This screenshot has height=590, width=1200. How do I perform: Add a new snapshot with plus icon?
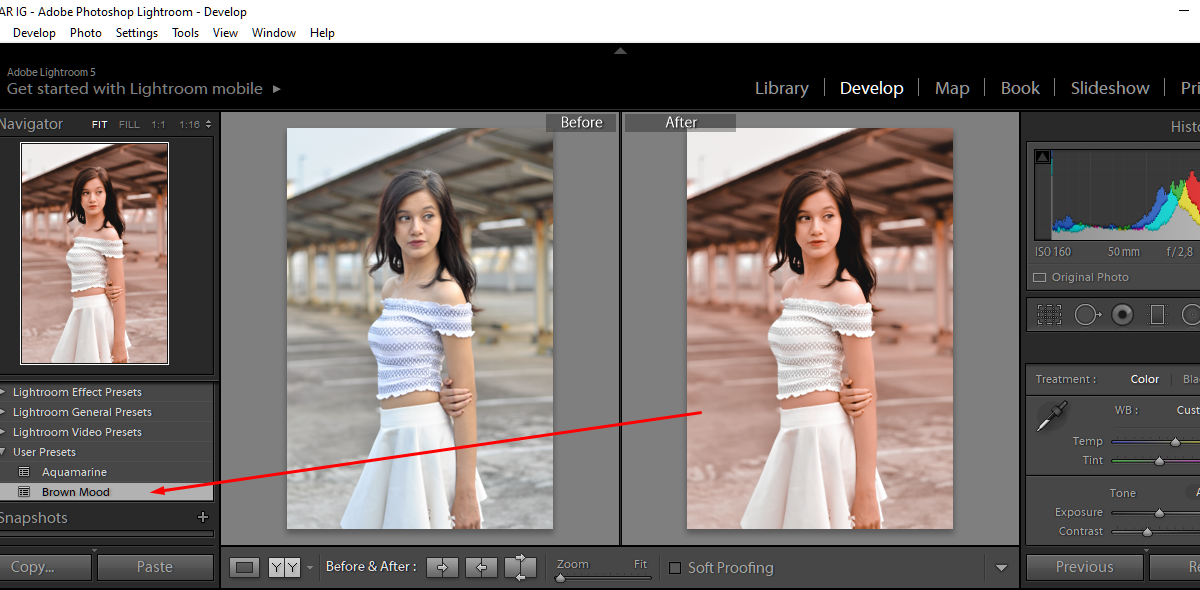(203, 517)
